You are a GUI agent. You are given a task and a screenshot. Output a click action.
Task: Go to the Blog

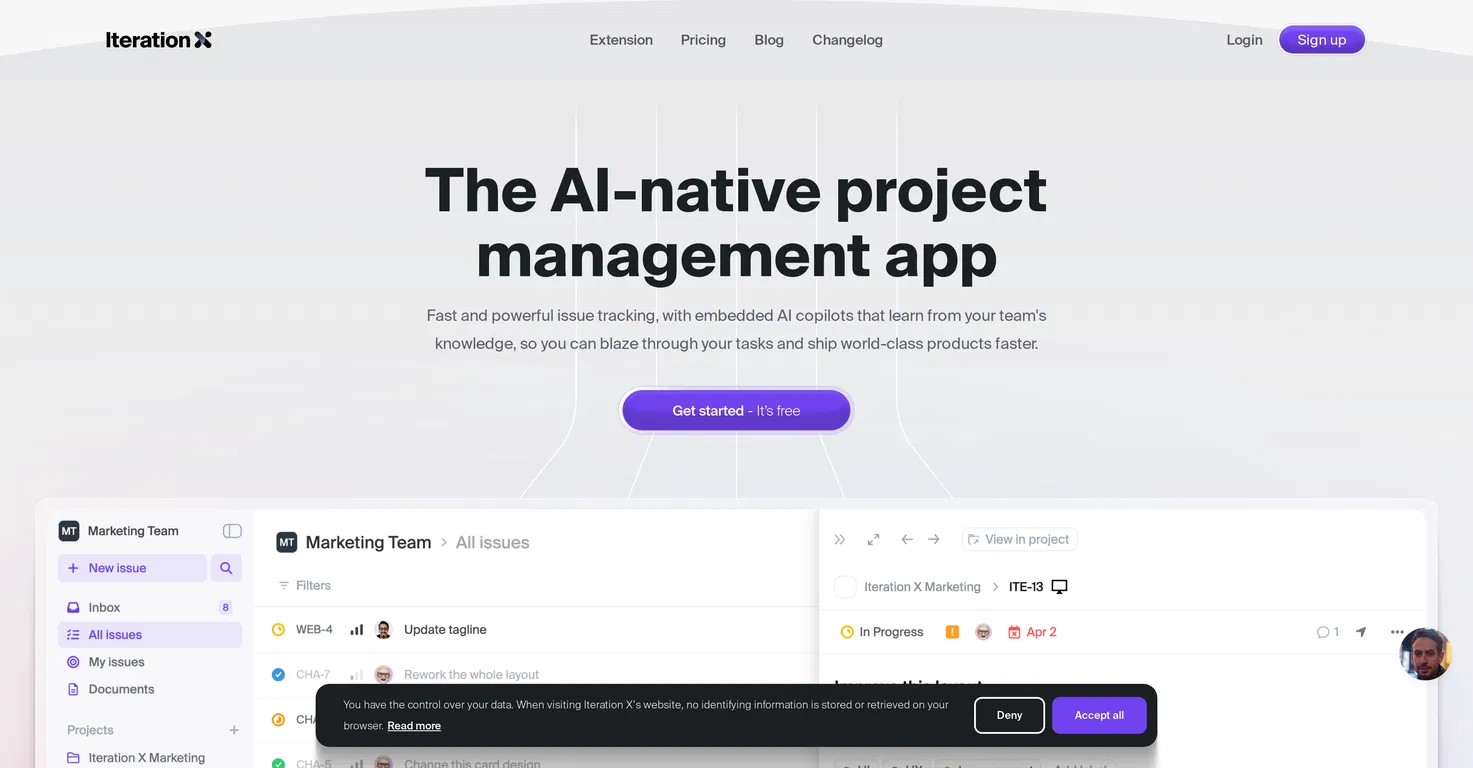click(769, 40)
